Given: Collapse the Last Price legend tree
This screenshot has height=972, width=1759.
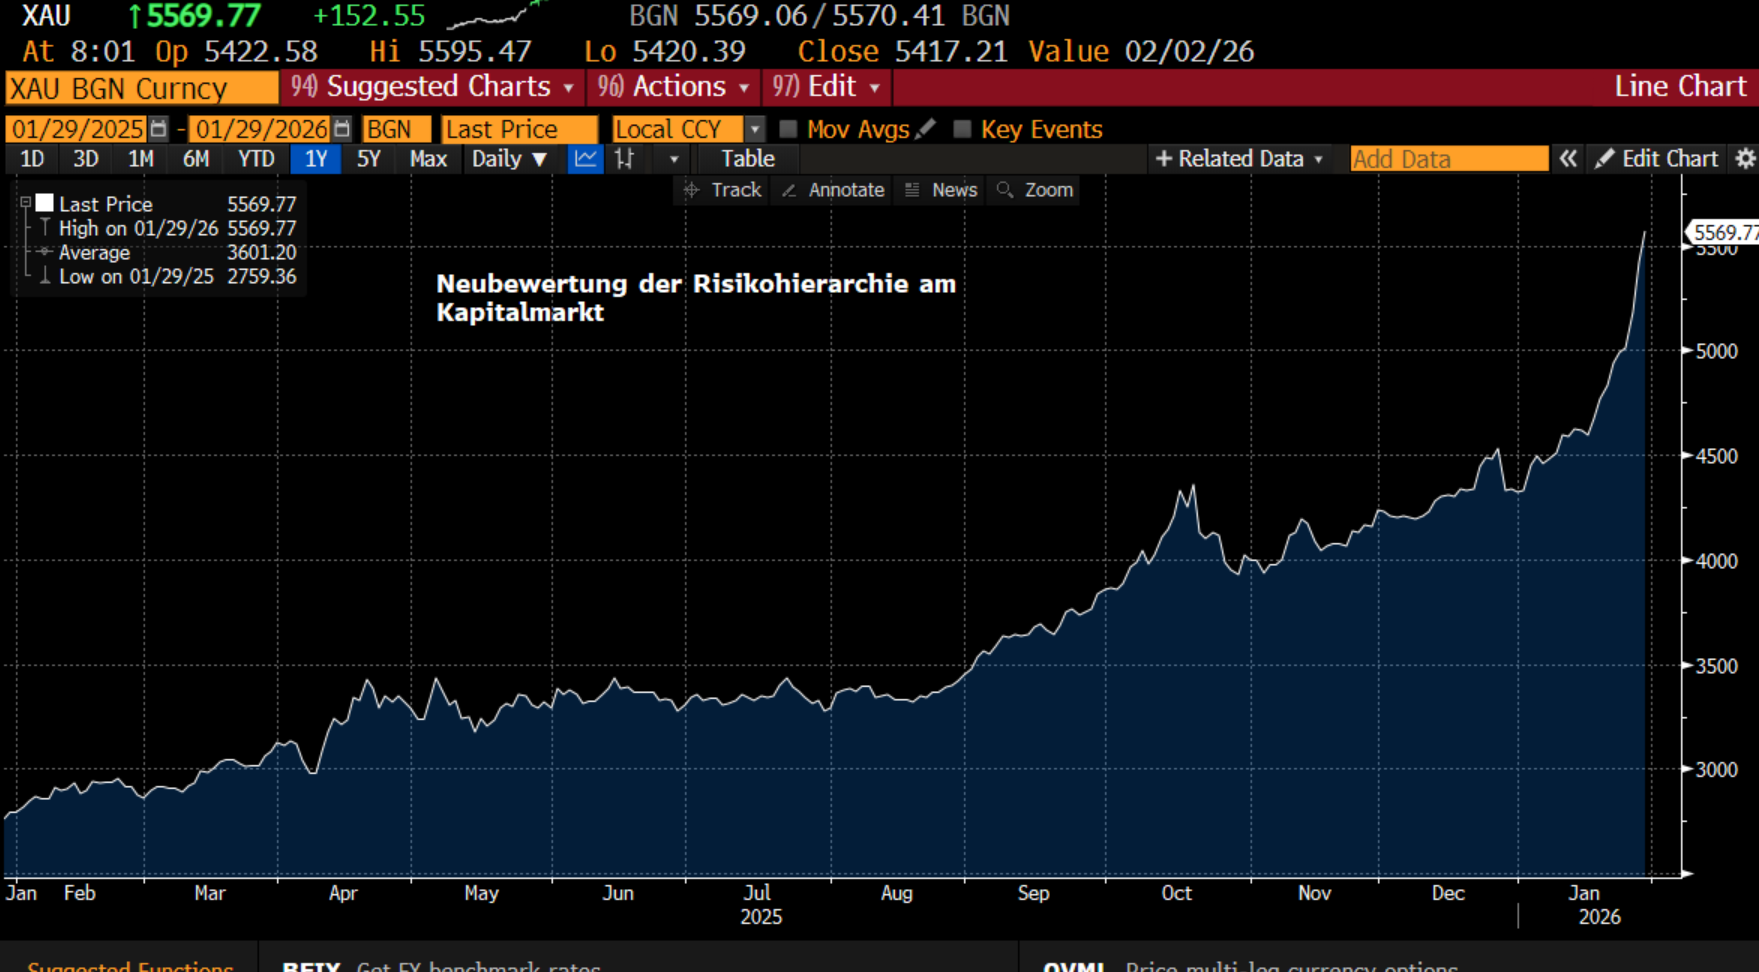Looking at the screenshot, I should (x=25, y=203).
